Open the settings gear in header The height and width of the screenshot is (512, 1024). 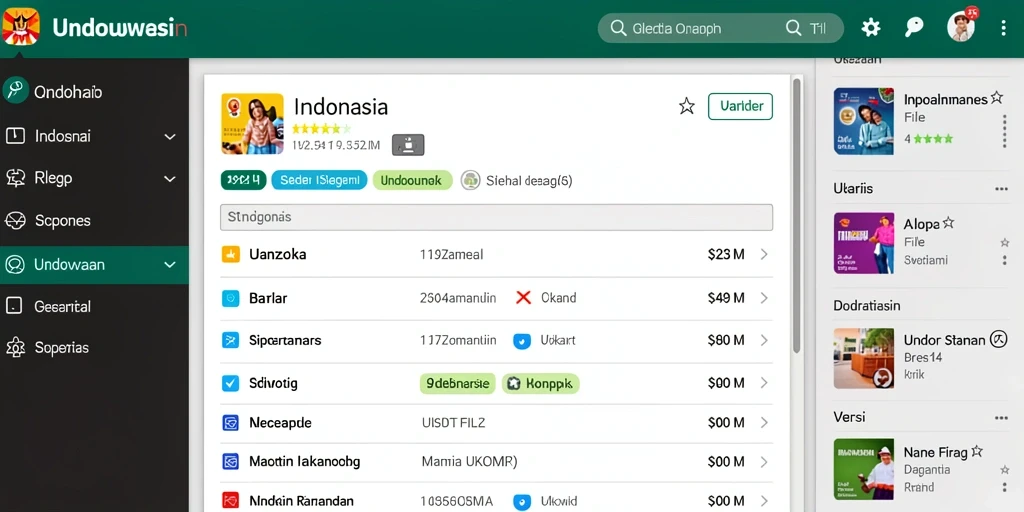pos(871,27)
